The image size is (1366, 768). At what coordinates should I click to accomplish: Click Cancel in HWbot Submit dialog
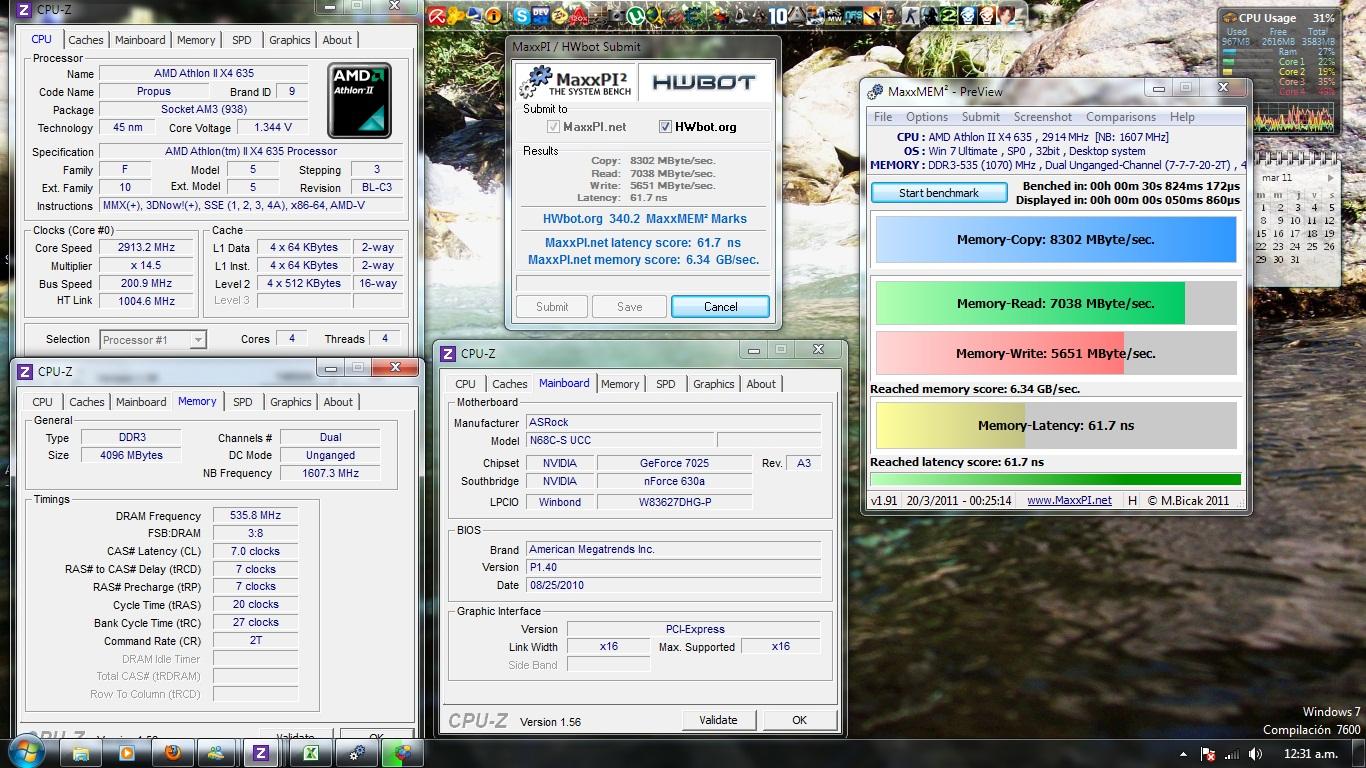point(720,307)
